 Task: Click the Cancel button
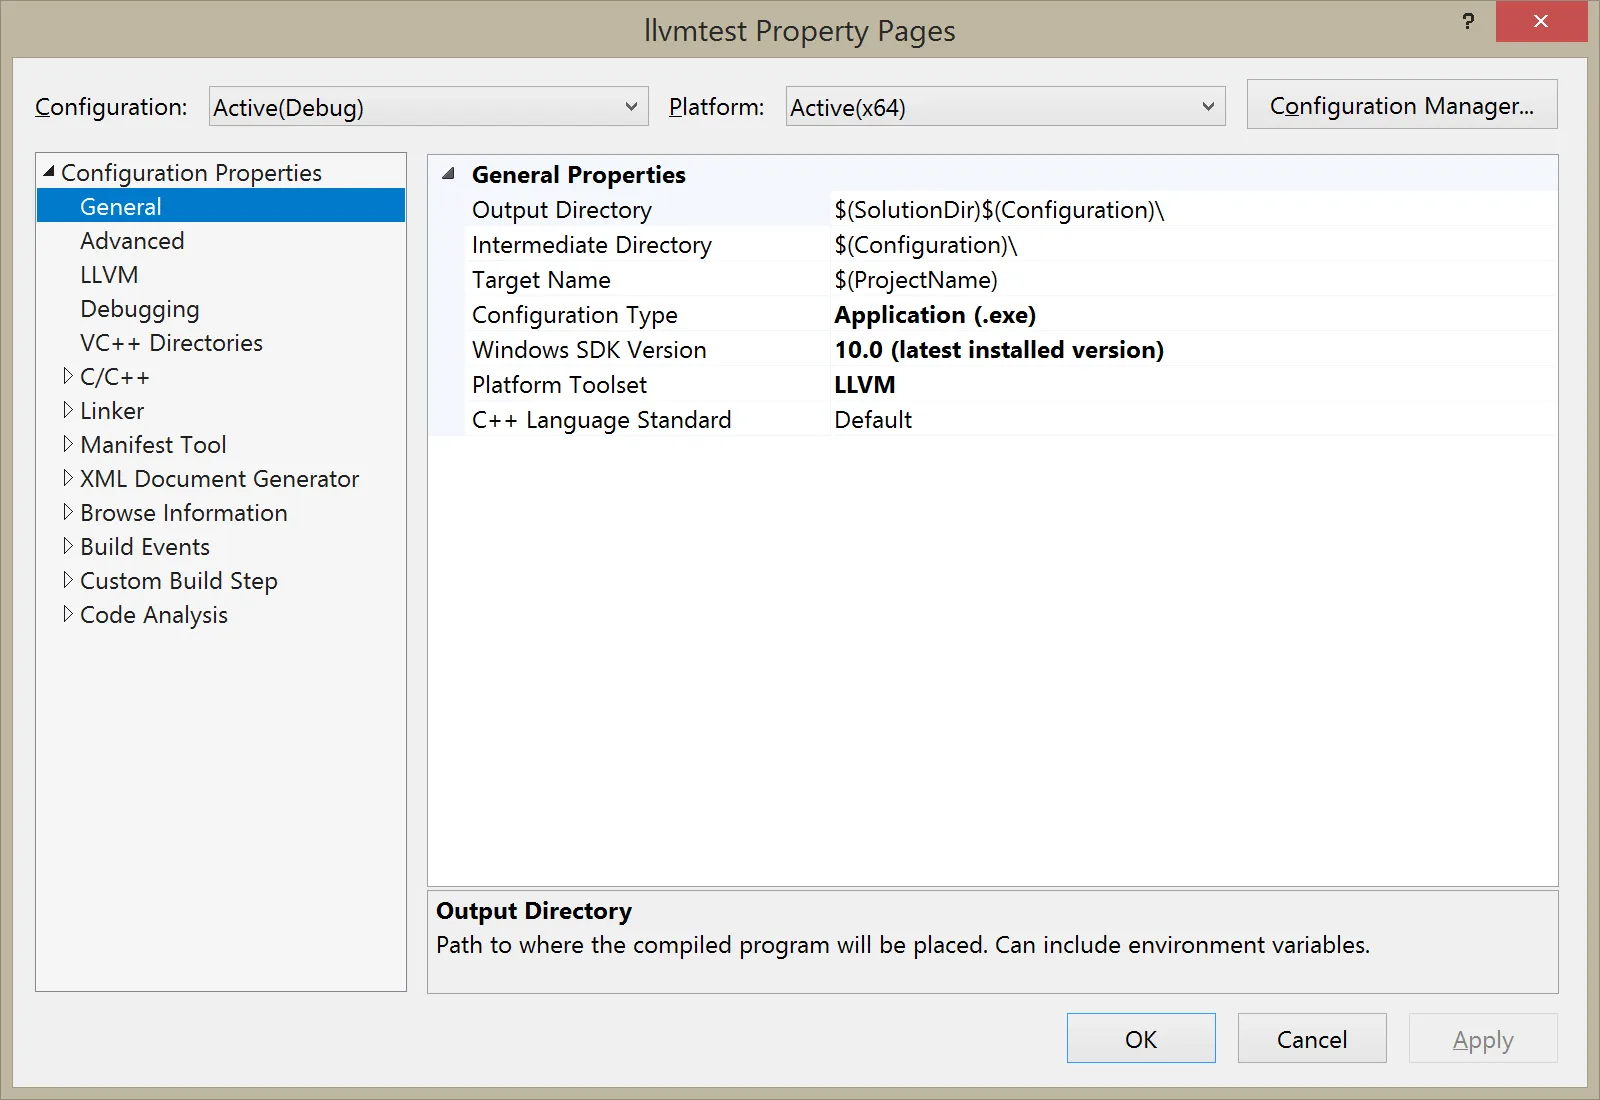pos(1311,1039)
